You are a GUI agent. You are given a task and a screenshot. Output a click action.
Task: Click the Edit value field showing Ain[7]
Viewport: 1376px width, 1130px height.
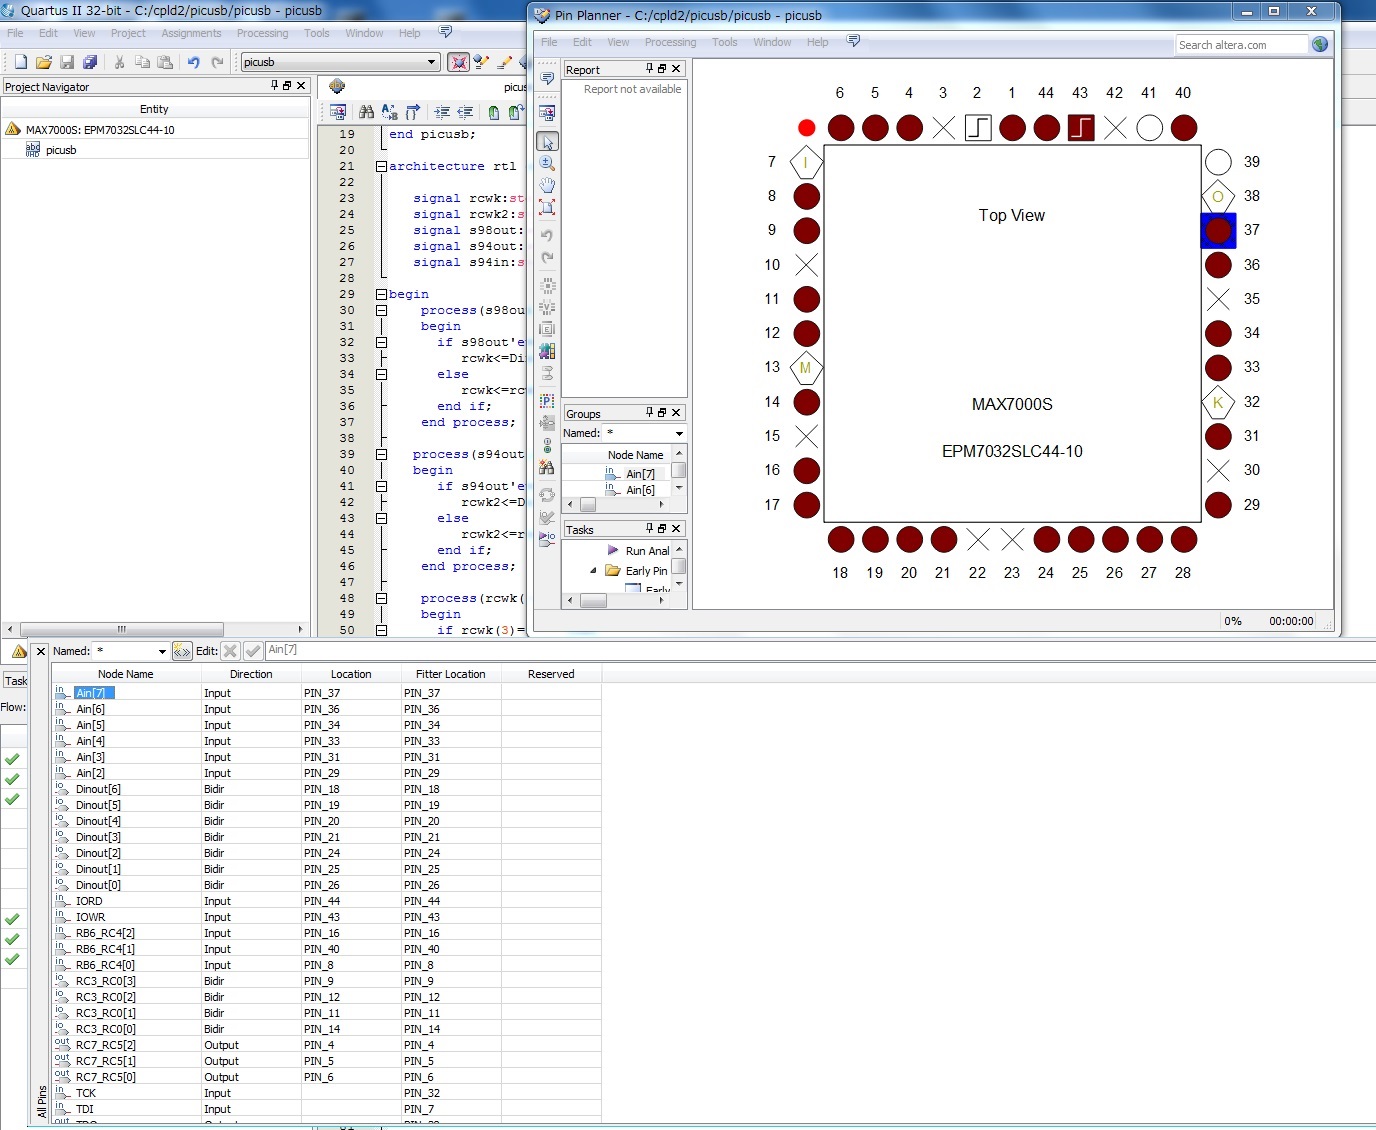pos(820,650)
